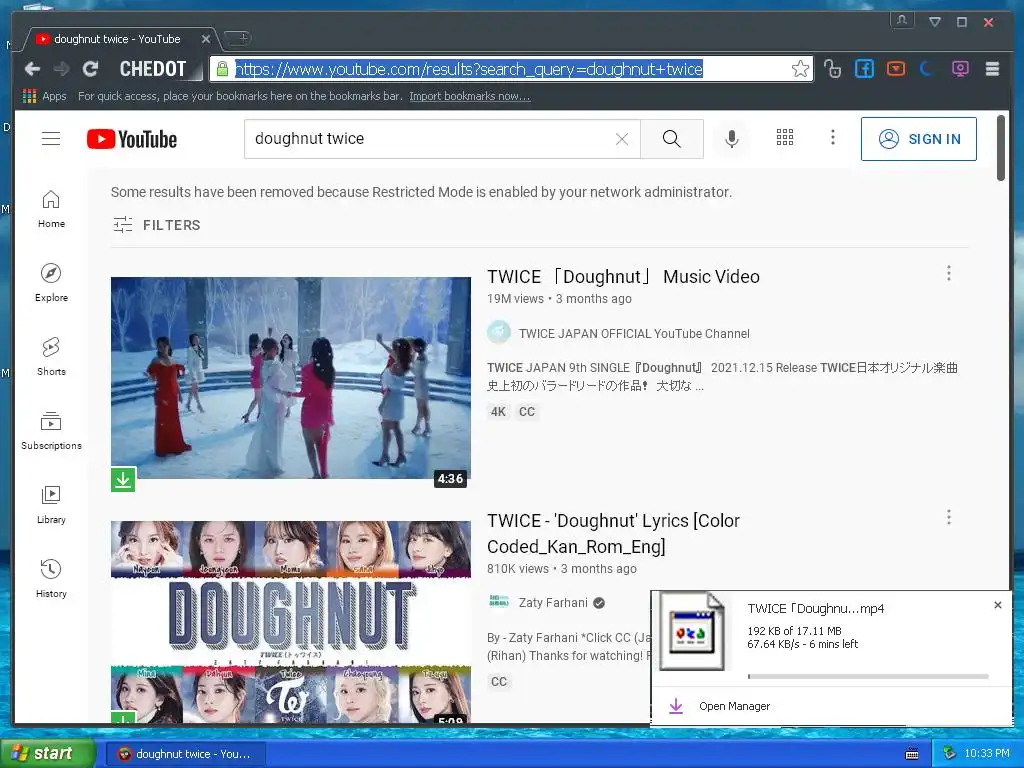This screenshot has height=768, width=1024.
Task: Play the Doughnut Music Video thumbnail
Action: (x=291, y=378)
